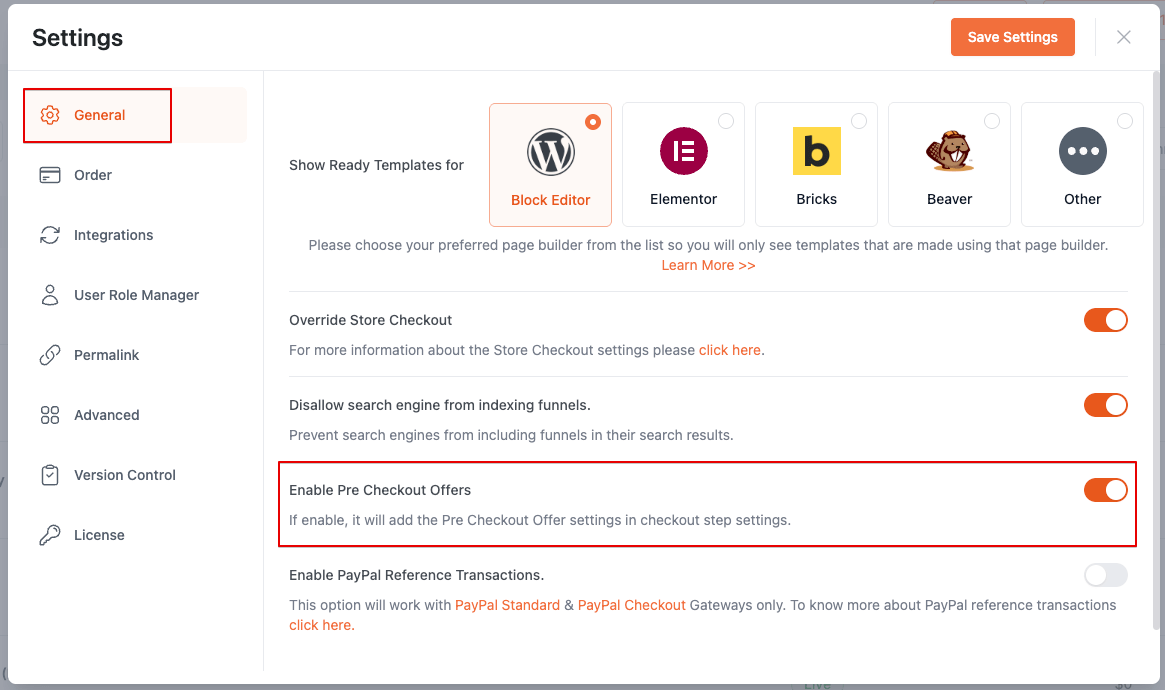This screenshot has height=690, width=1165.
Task: Click the PayPal Standard link
Action: pyautogui.click(x=507, y=605)
